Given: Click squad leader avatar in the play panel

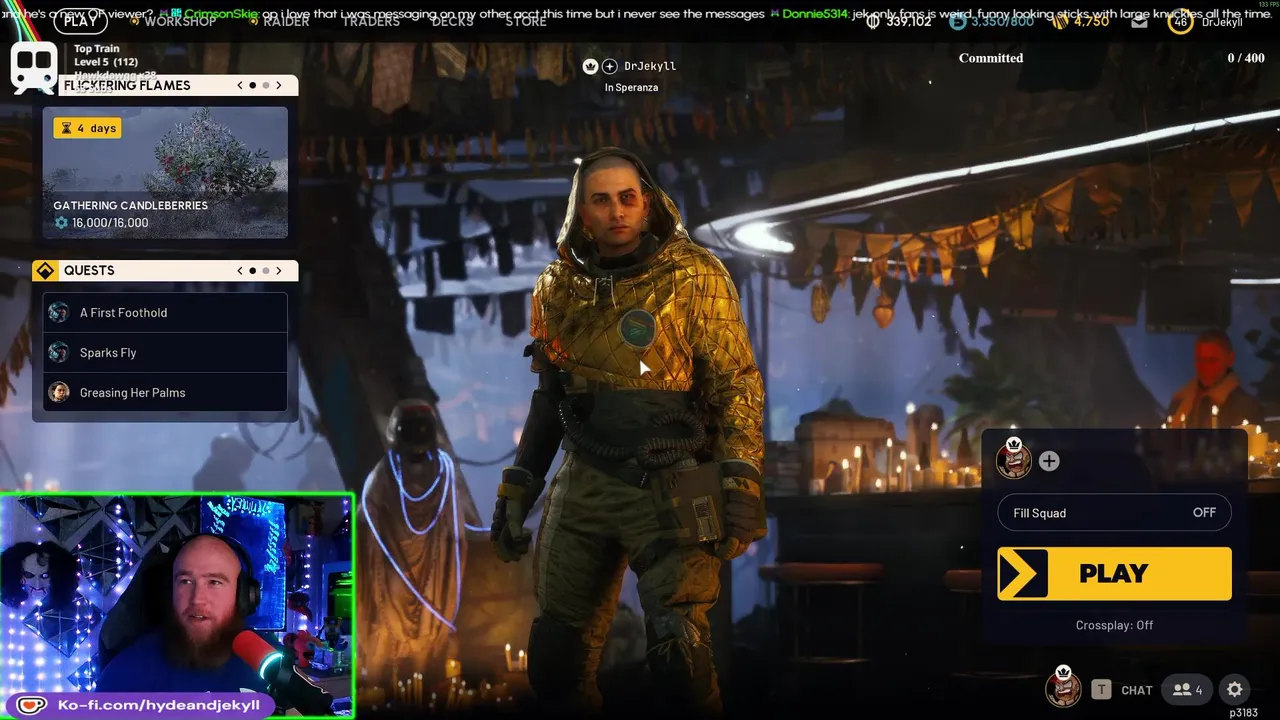Looking at the screenshot, I should pyautogui.click(x=1013, y=460).
